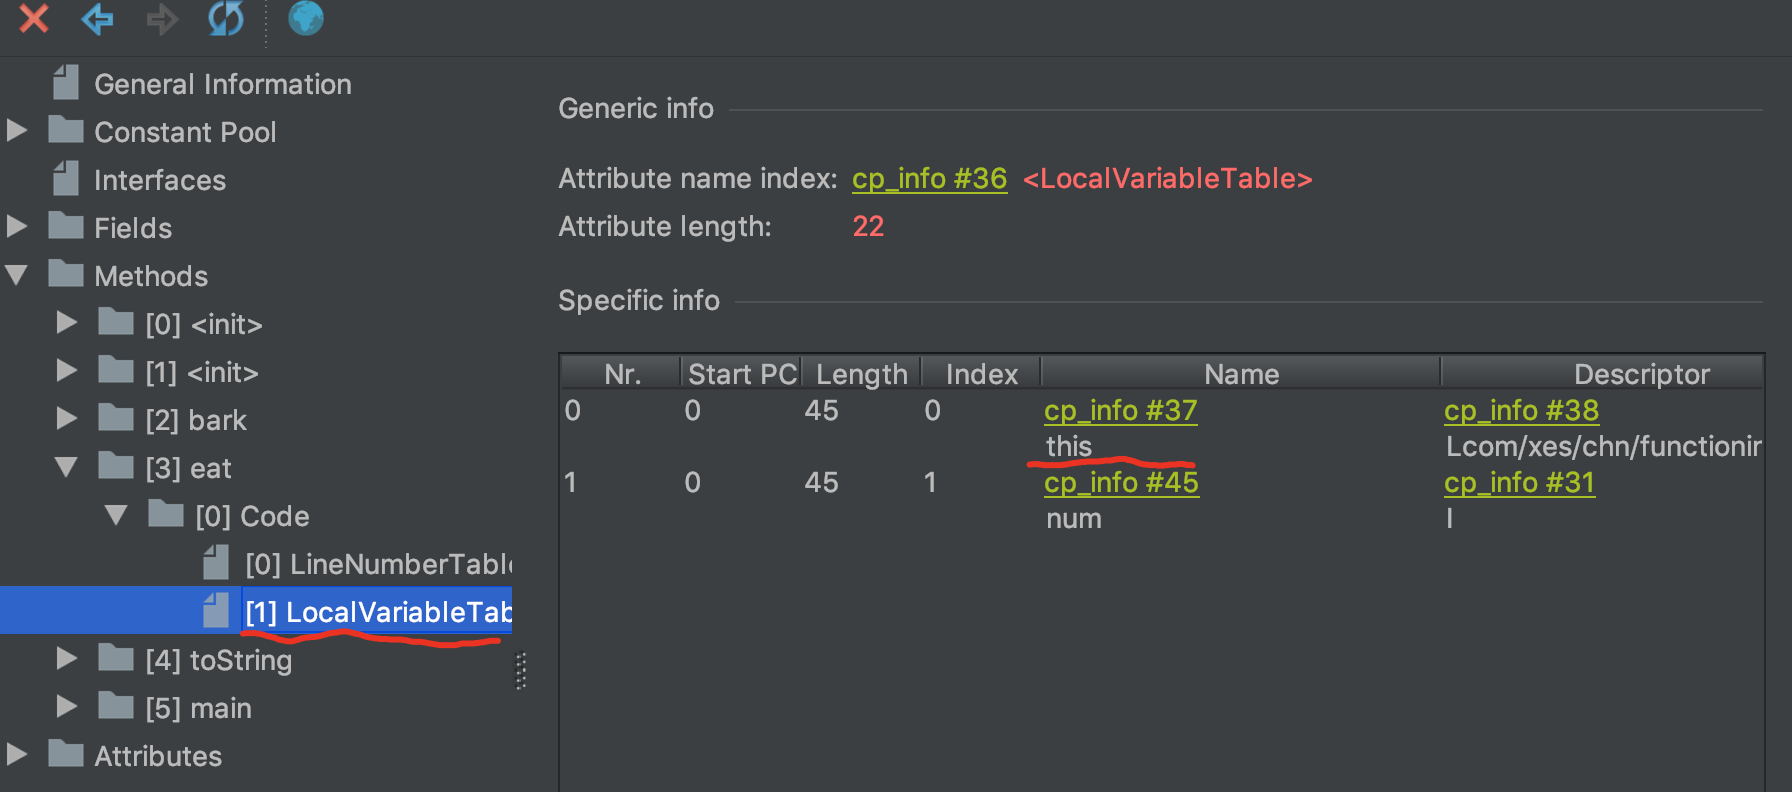
Task: Click the Start PC column header
Action: coord(741,374)
